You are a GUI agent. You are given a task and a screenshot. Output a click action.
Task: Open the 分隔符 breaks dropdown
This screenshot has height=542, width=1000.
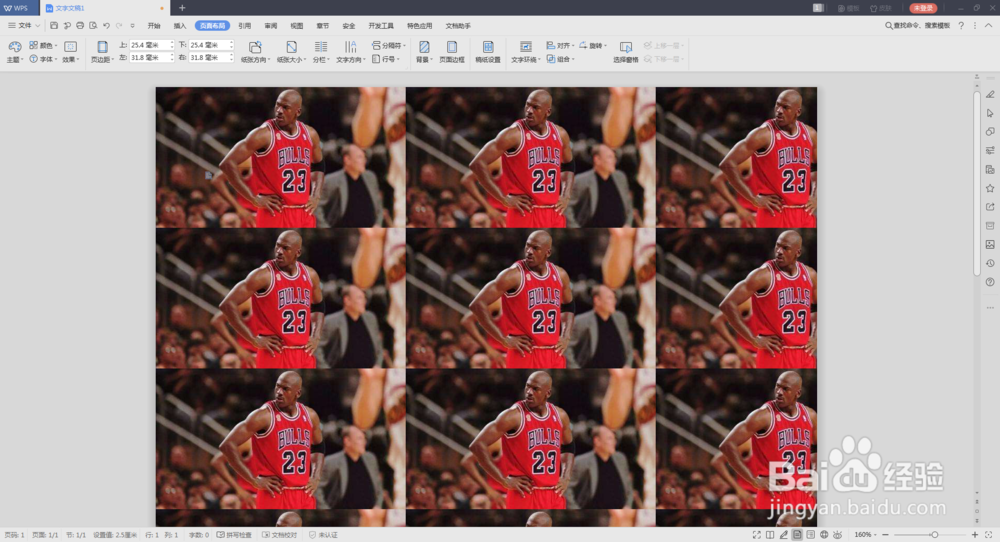tap(388, 45)
